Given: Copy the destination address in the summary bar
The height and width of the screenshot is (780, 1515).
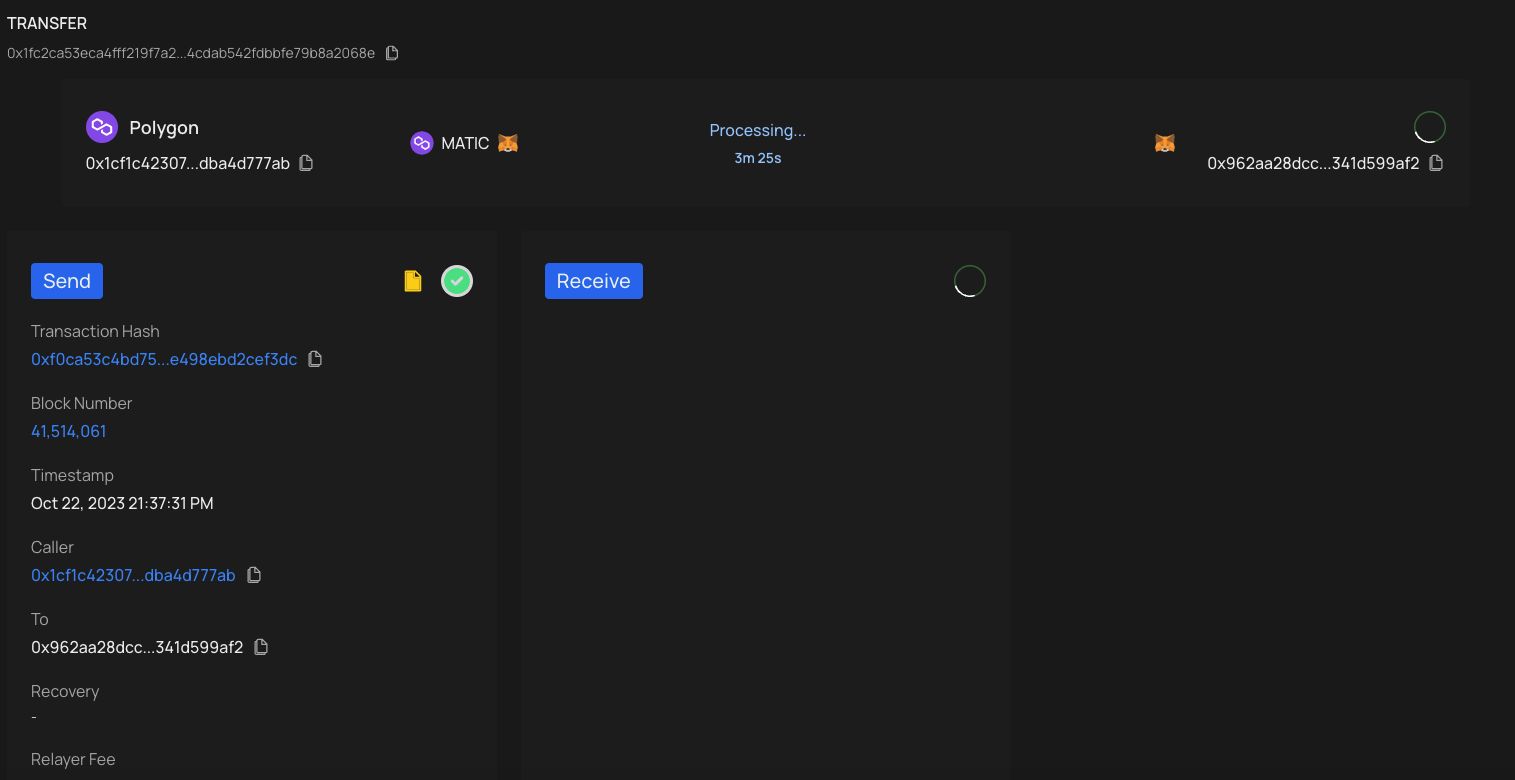Looking at the screenshot, I should point(1436,163).
